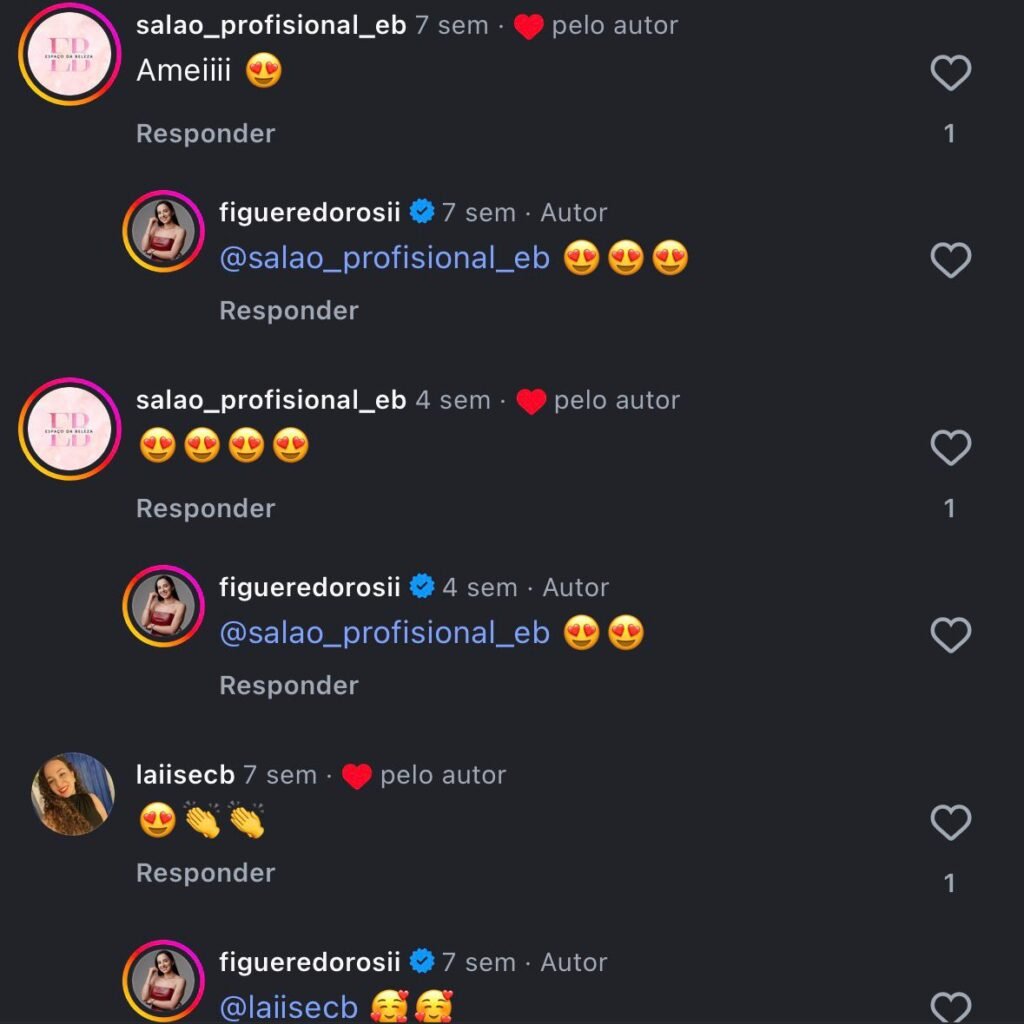Reply to figueredorosii's 4 sem reply
The image size is (1024, 1024).
pyautogui.click(x=288, y=686)
